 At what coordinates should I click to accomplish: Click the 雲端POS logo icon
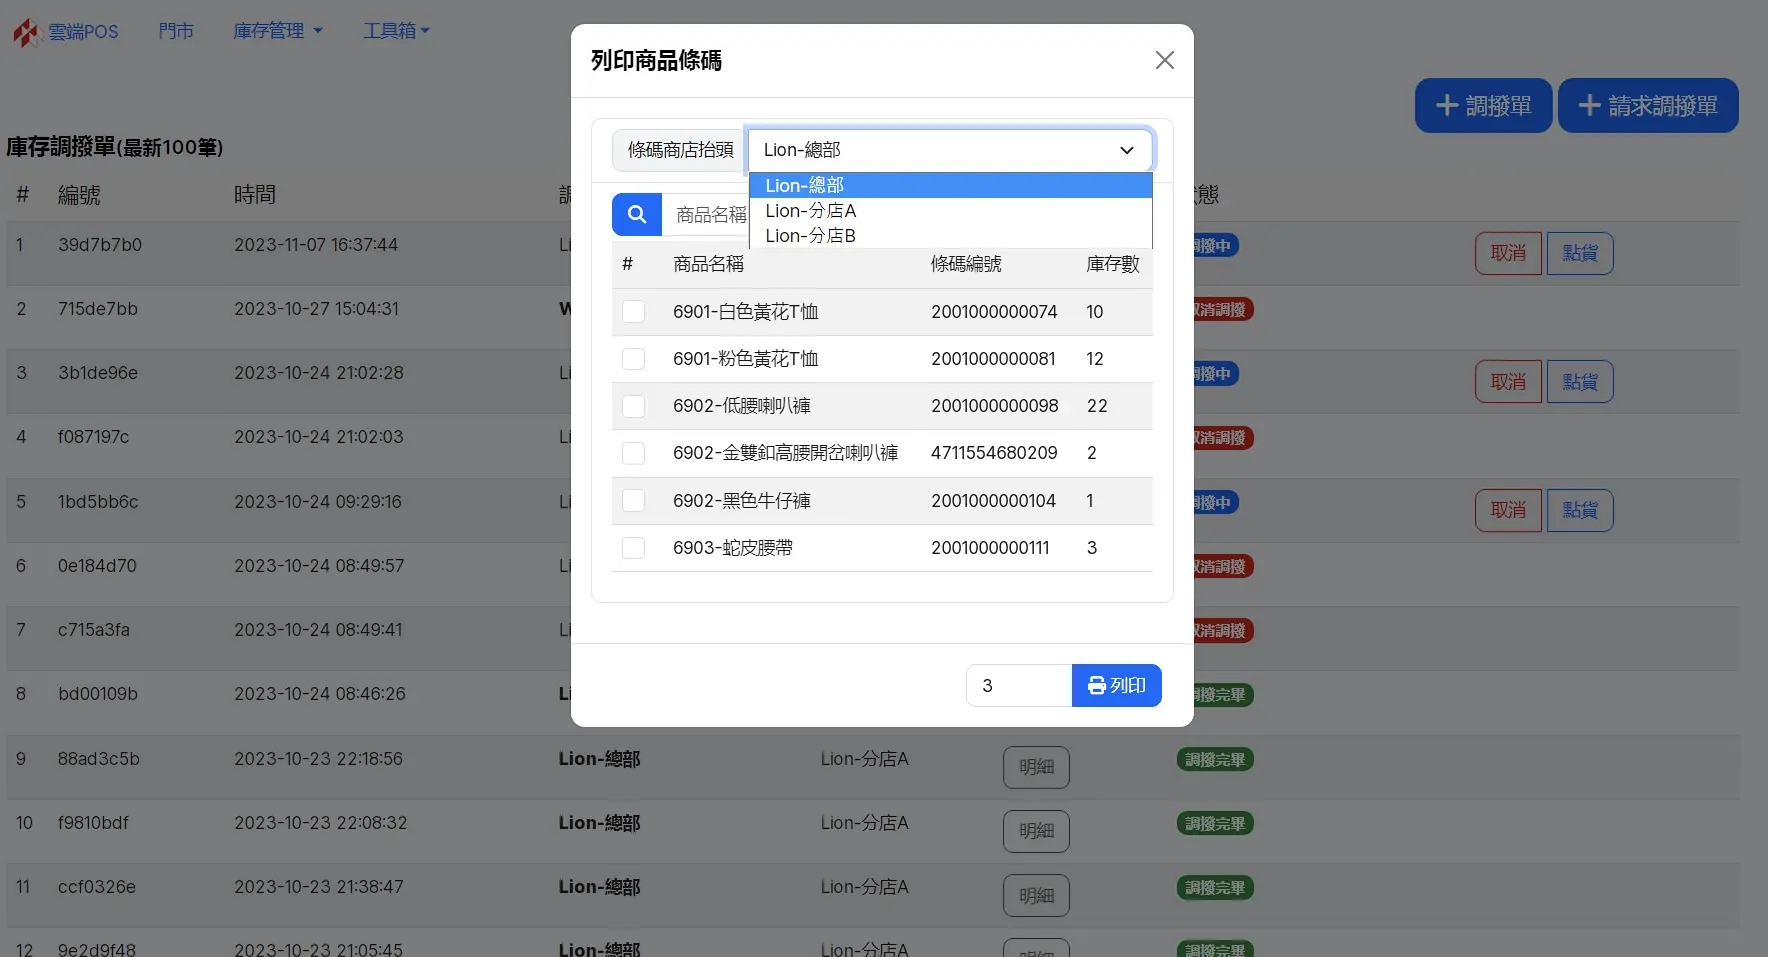pyautogui.click(x=26, y=32)
